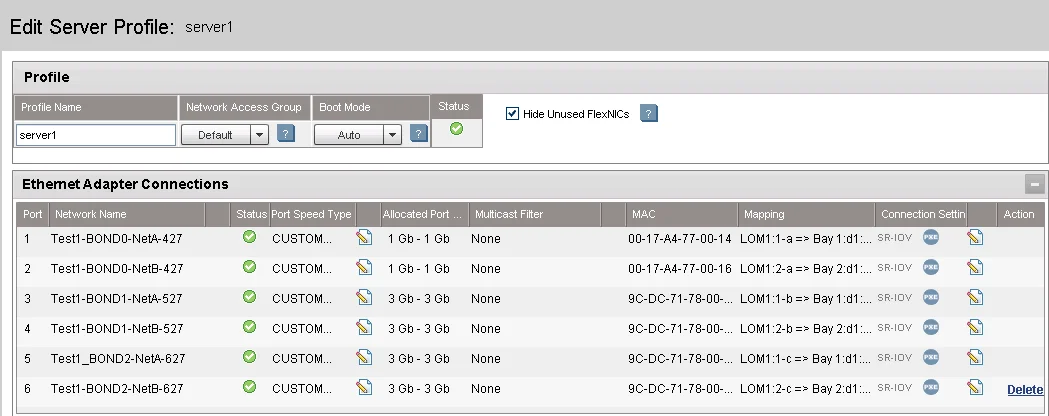Uncheck Hide Unused FlexNICs checkbox
This screenshot has width=1049, height=416.
pyautogui.click(x=513, y=113)
